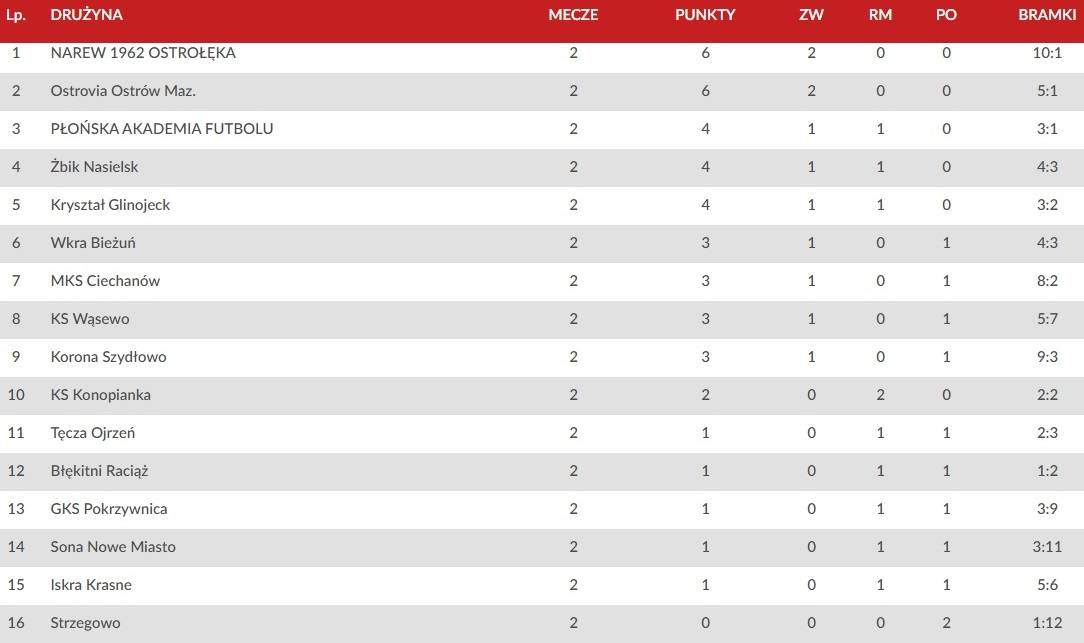
Task: Click the Lp. column header
Action: [x=16, y=15]
